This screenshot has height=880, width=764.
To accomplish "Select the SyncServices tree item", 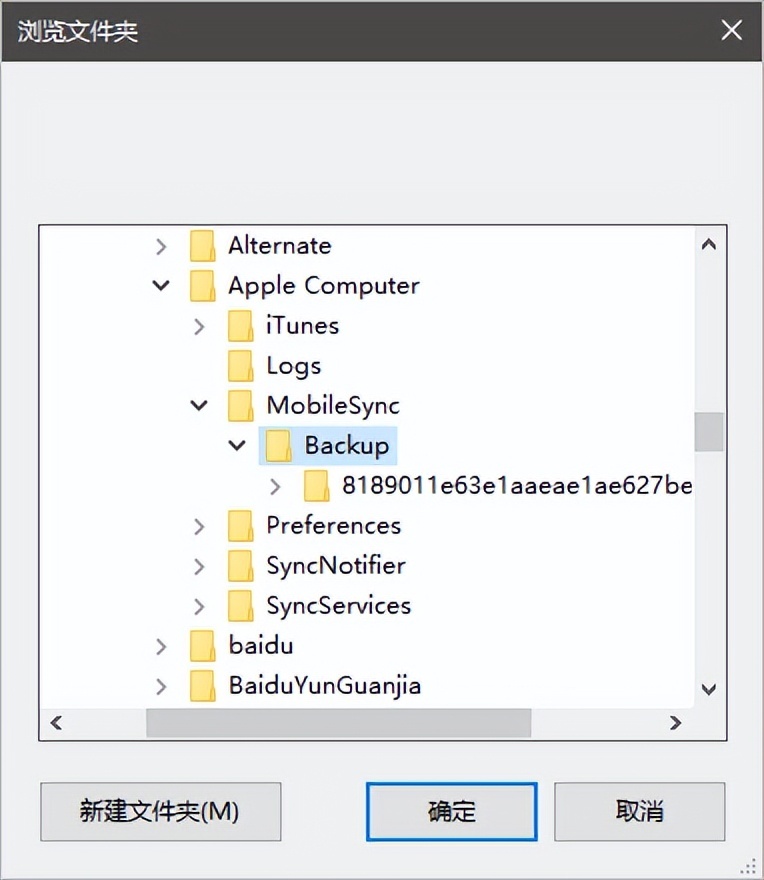I will click(x=338, y=606).
